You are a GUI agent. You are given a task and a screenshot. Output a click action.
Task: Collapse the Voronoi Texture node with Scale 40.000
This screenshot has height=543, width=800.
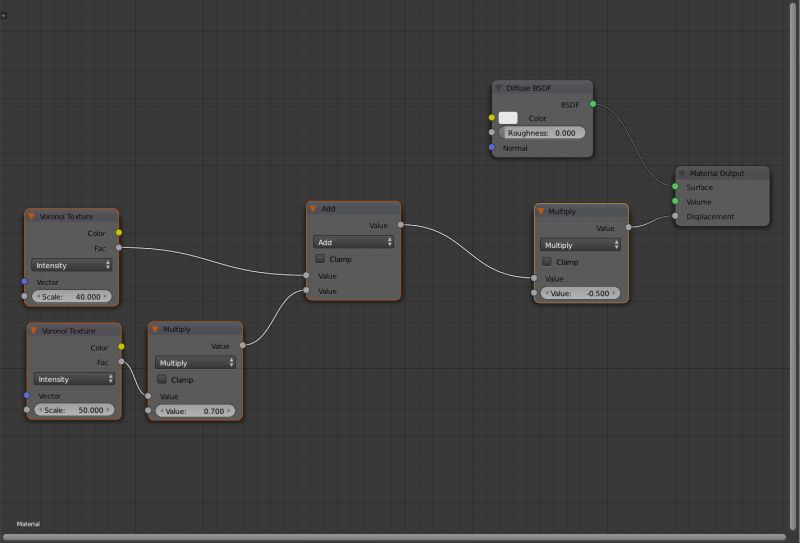[x=32, y=216]
